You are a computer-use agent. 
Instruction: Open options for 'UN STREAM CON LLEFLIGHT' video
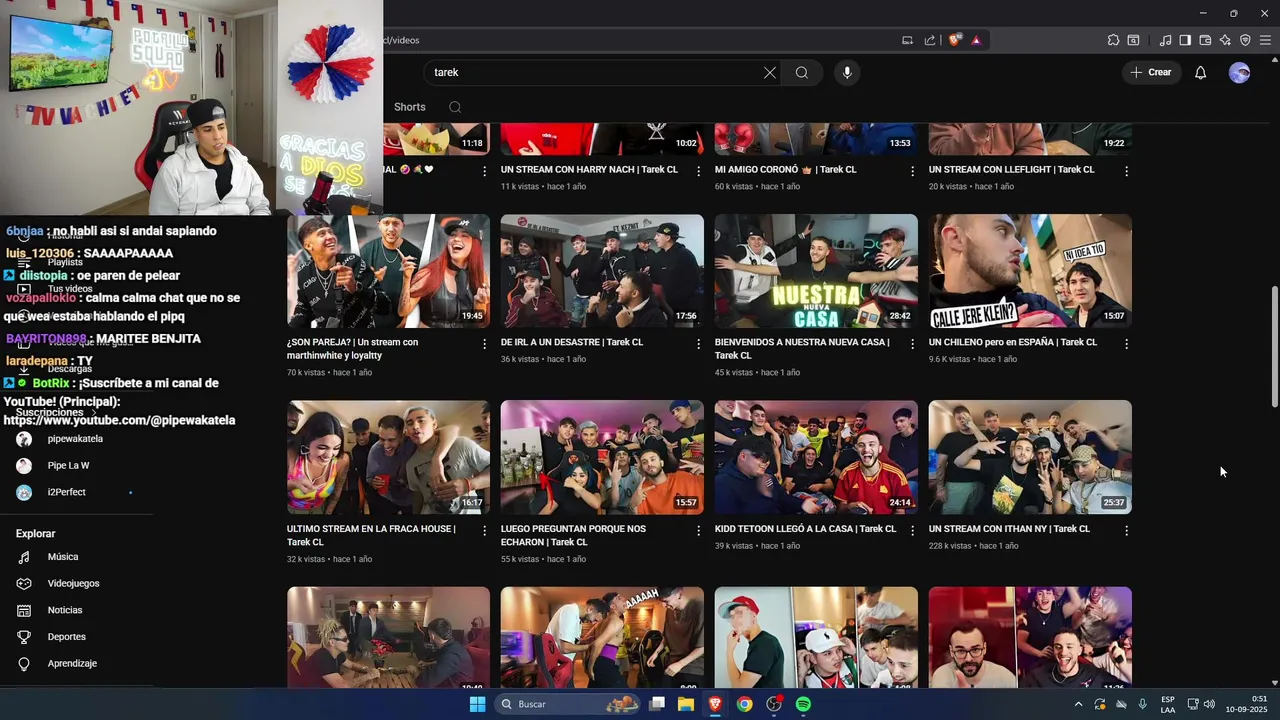coord(1126,171)
